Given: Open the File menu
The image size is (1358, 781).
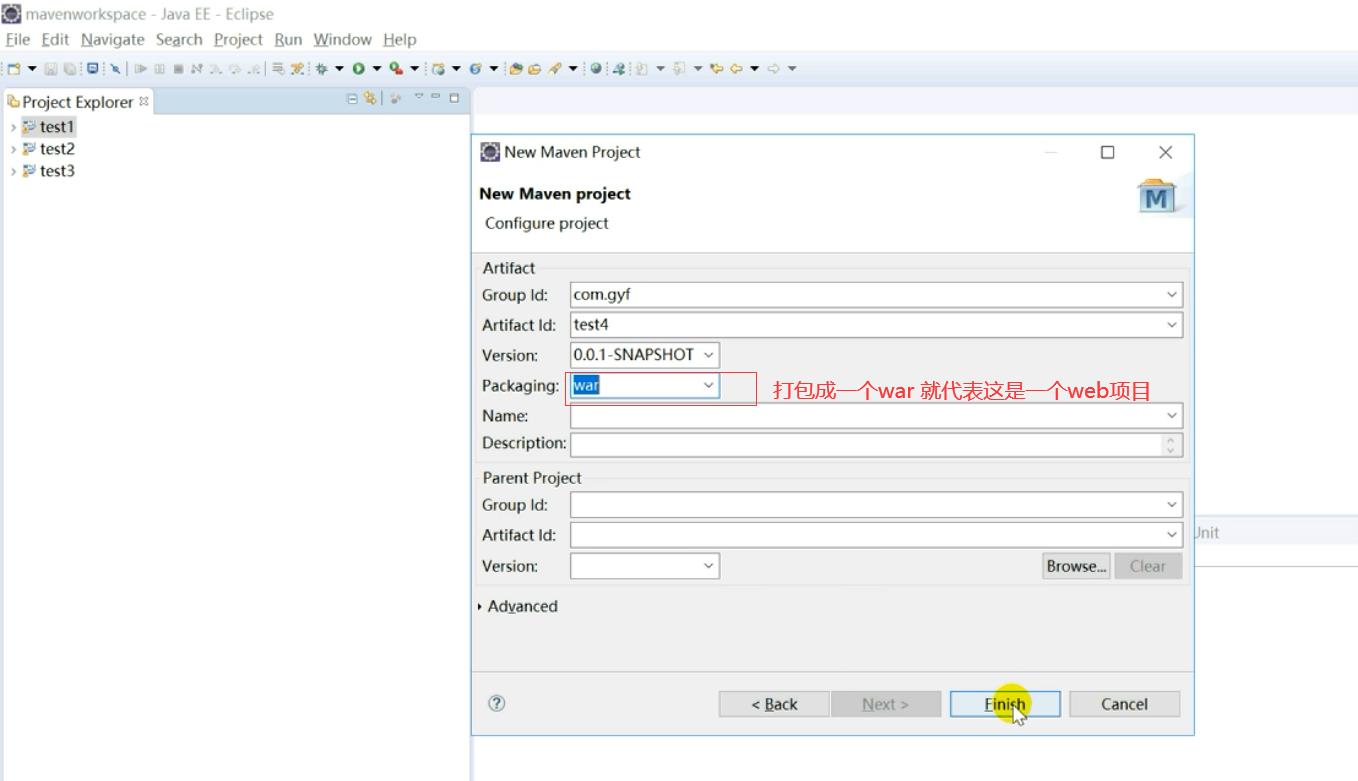Looking at the screenshot, I should (18, 39).
